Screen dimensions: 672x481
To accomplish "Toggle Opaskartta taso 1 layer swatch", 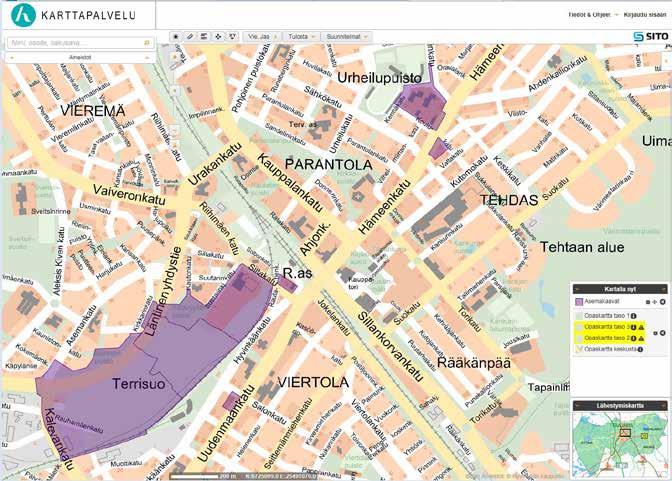I will (x=579, y=316).
